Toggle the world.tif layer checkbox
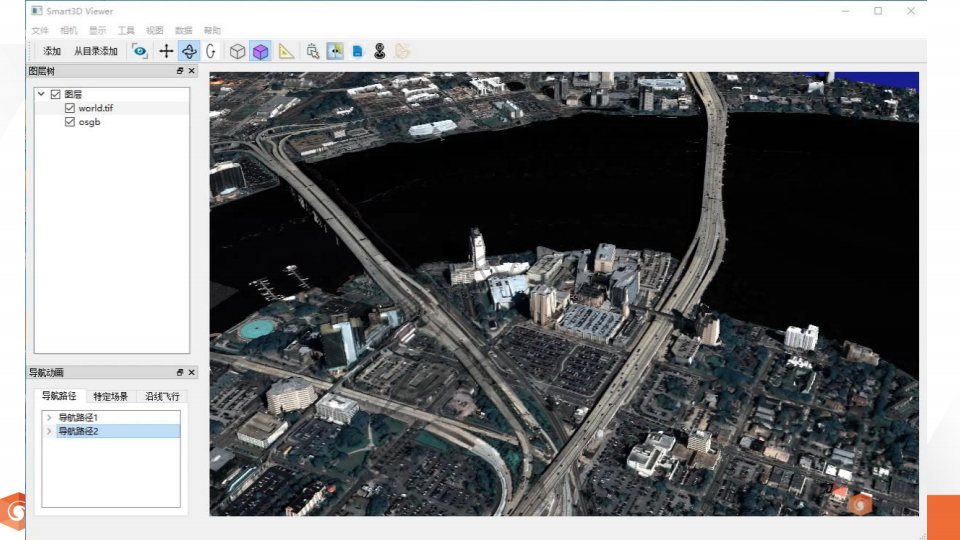The image size is (960, 540). tap(70, 108)
